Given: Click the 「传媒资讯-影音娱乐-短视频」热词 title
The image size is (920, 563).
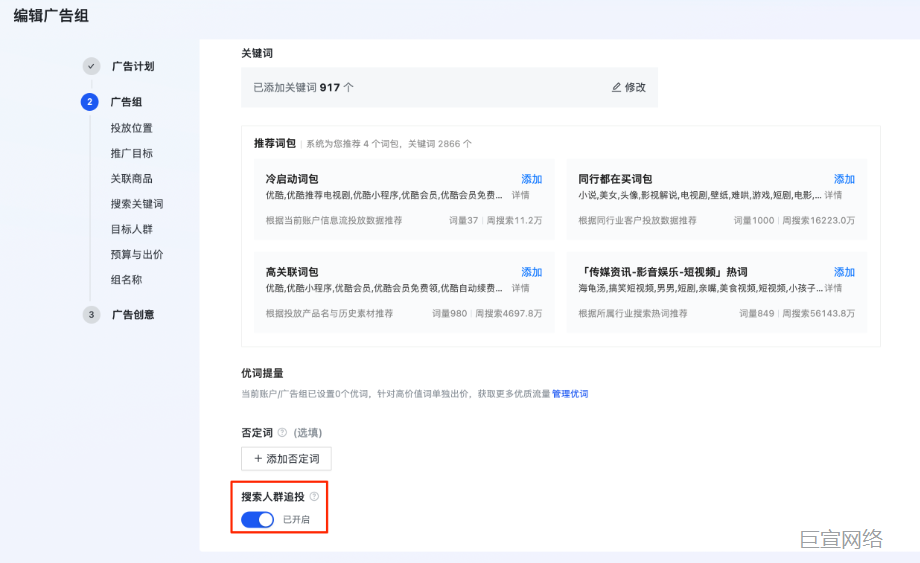Looking at the screenshot, I should tap(663, 272).
